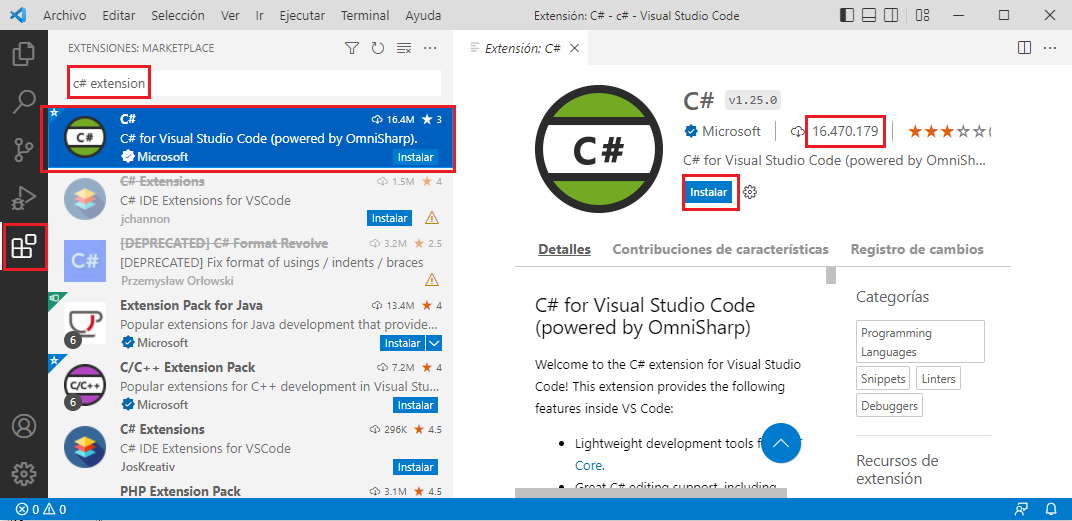1072x521 pixels.
Task: Click the manage gear next to Instalar
Action: (x=750, y=192)
